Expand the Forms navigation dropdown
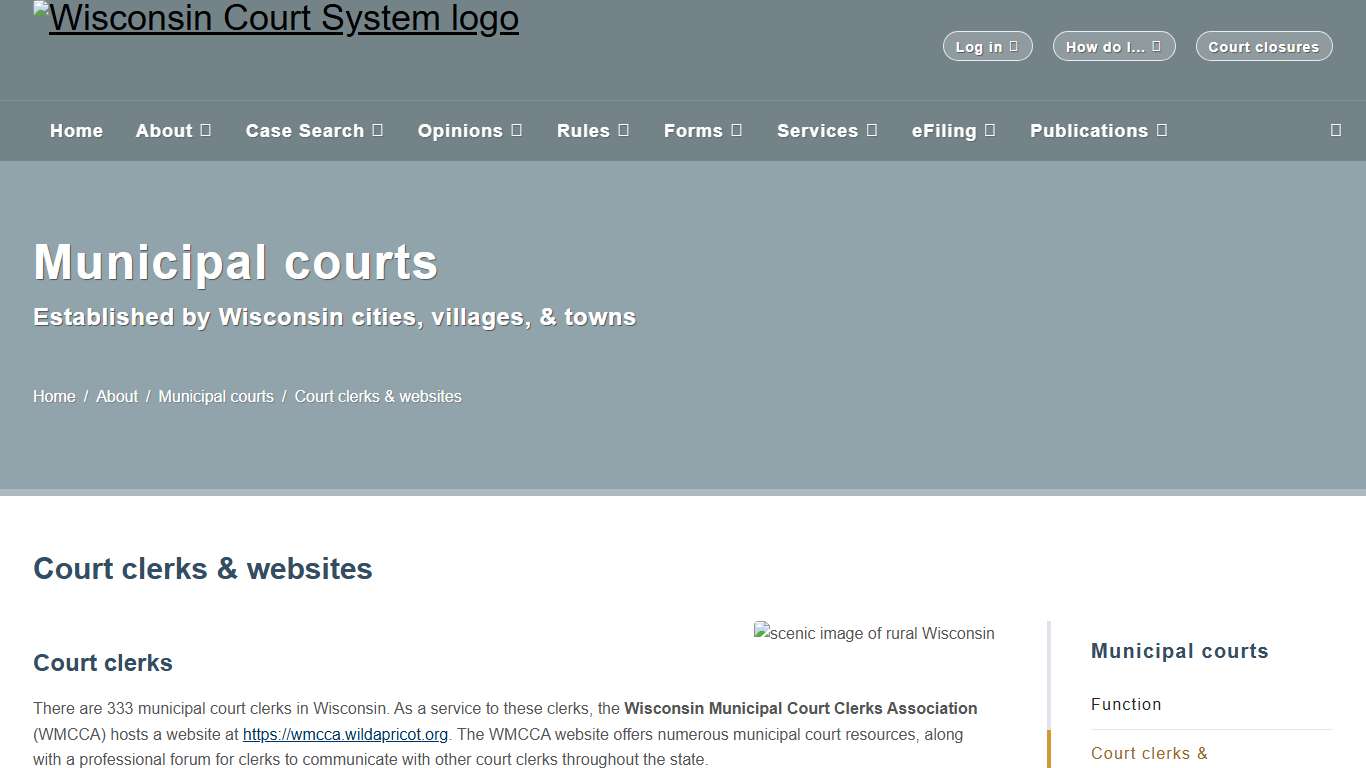The height and width of the screenshot is (768, 1366). click(703, 130)
